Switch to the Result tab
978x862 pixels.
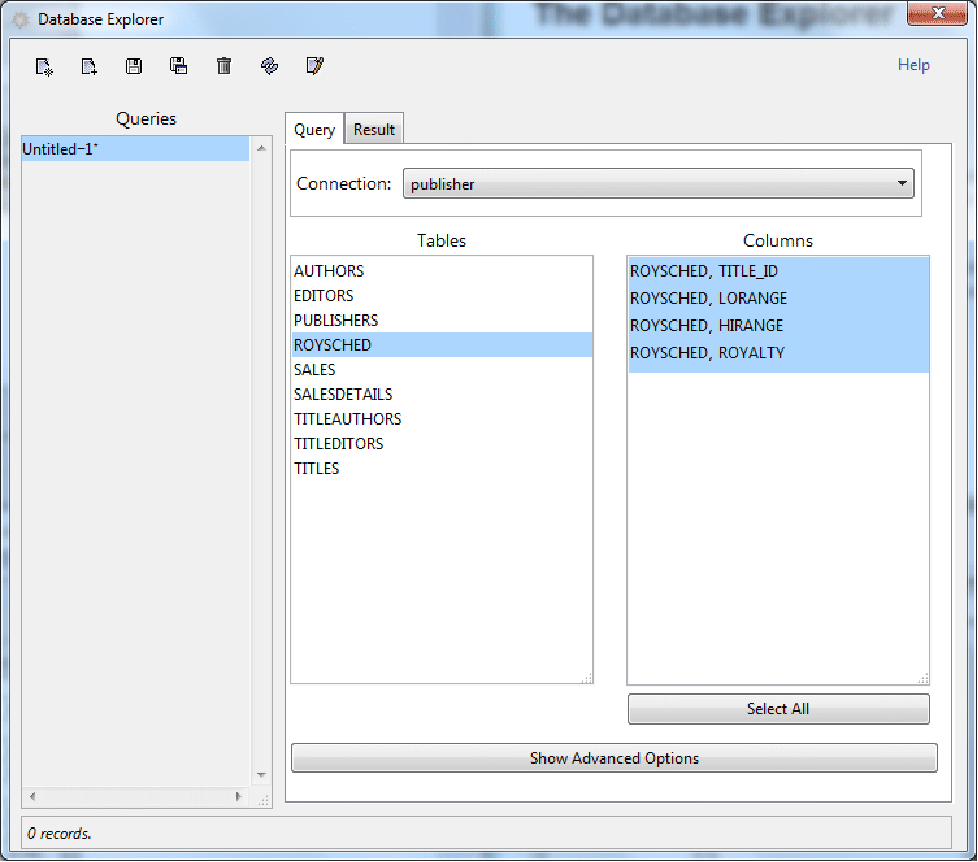(x=374, y=130)
